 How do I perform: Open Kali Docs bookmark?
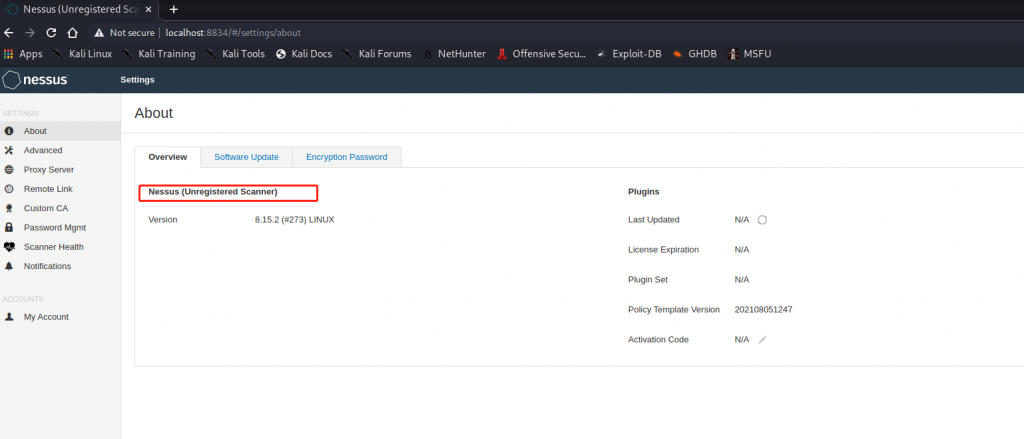pos(304,54)
